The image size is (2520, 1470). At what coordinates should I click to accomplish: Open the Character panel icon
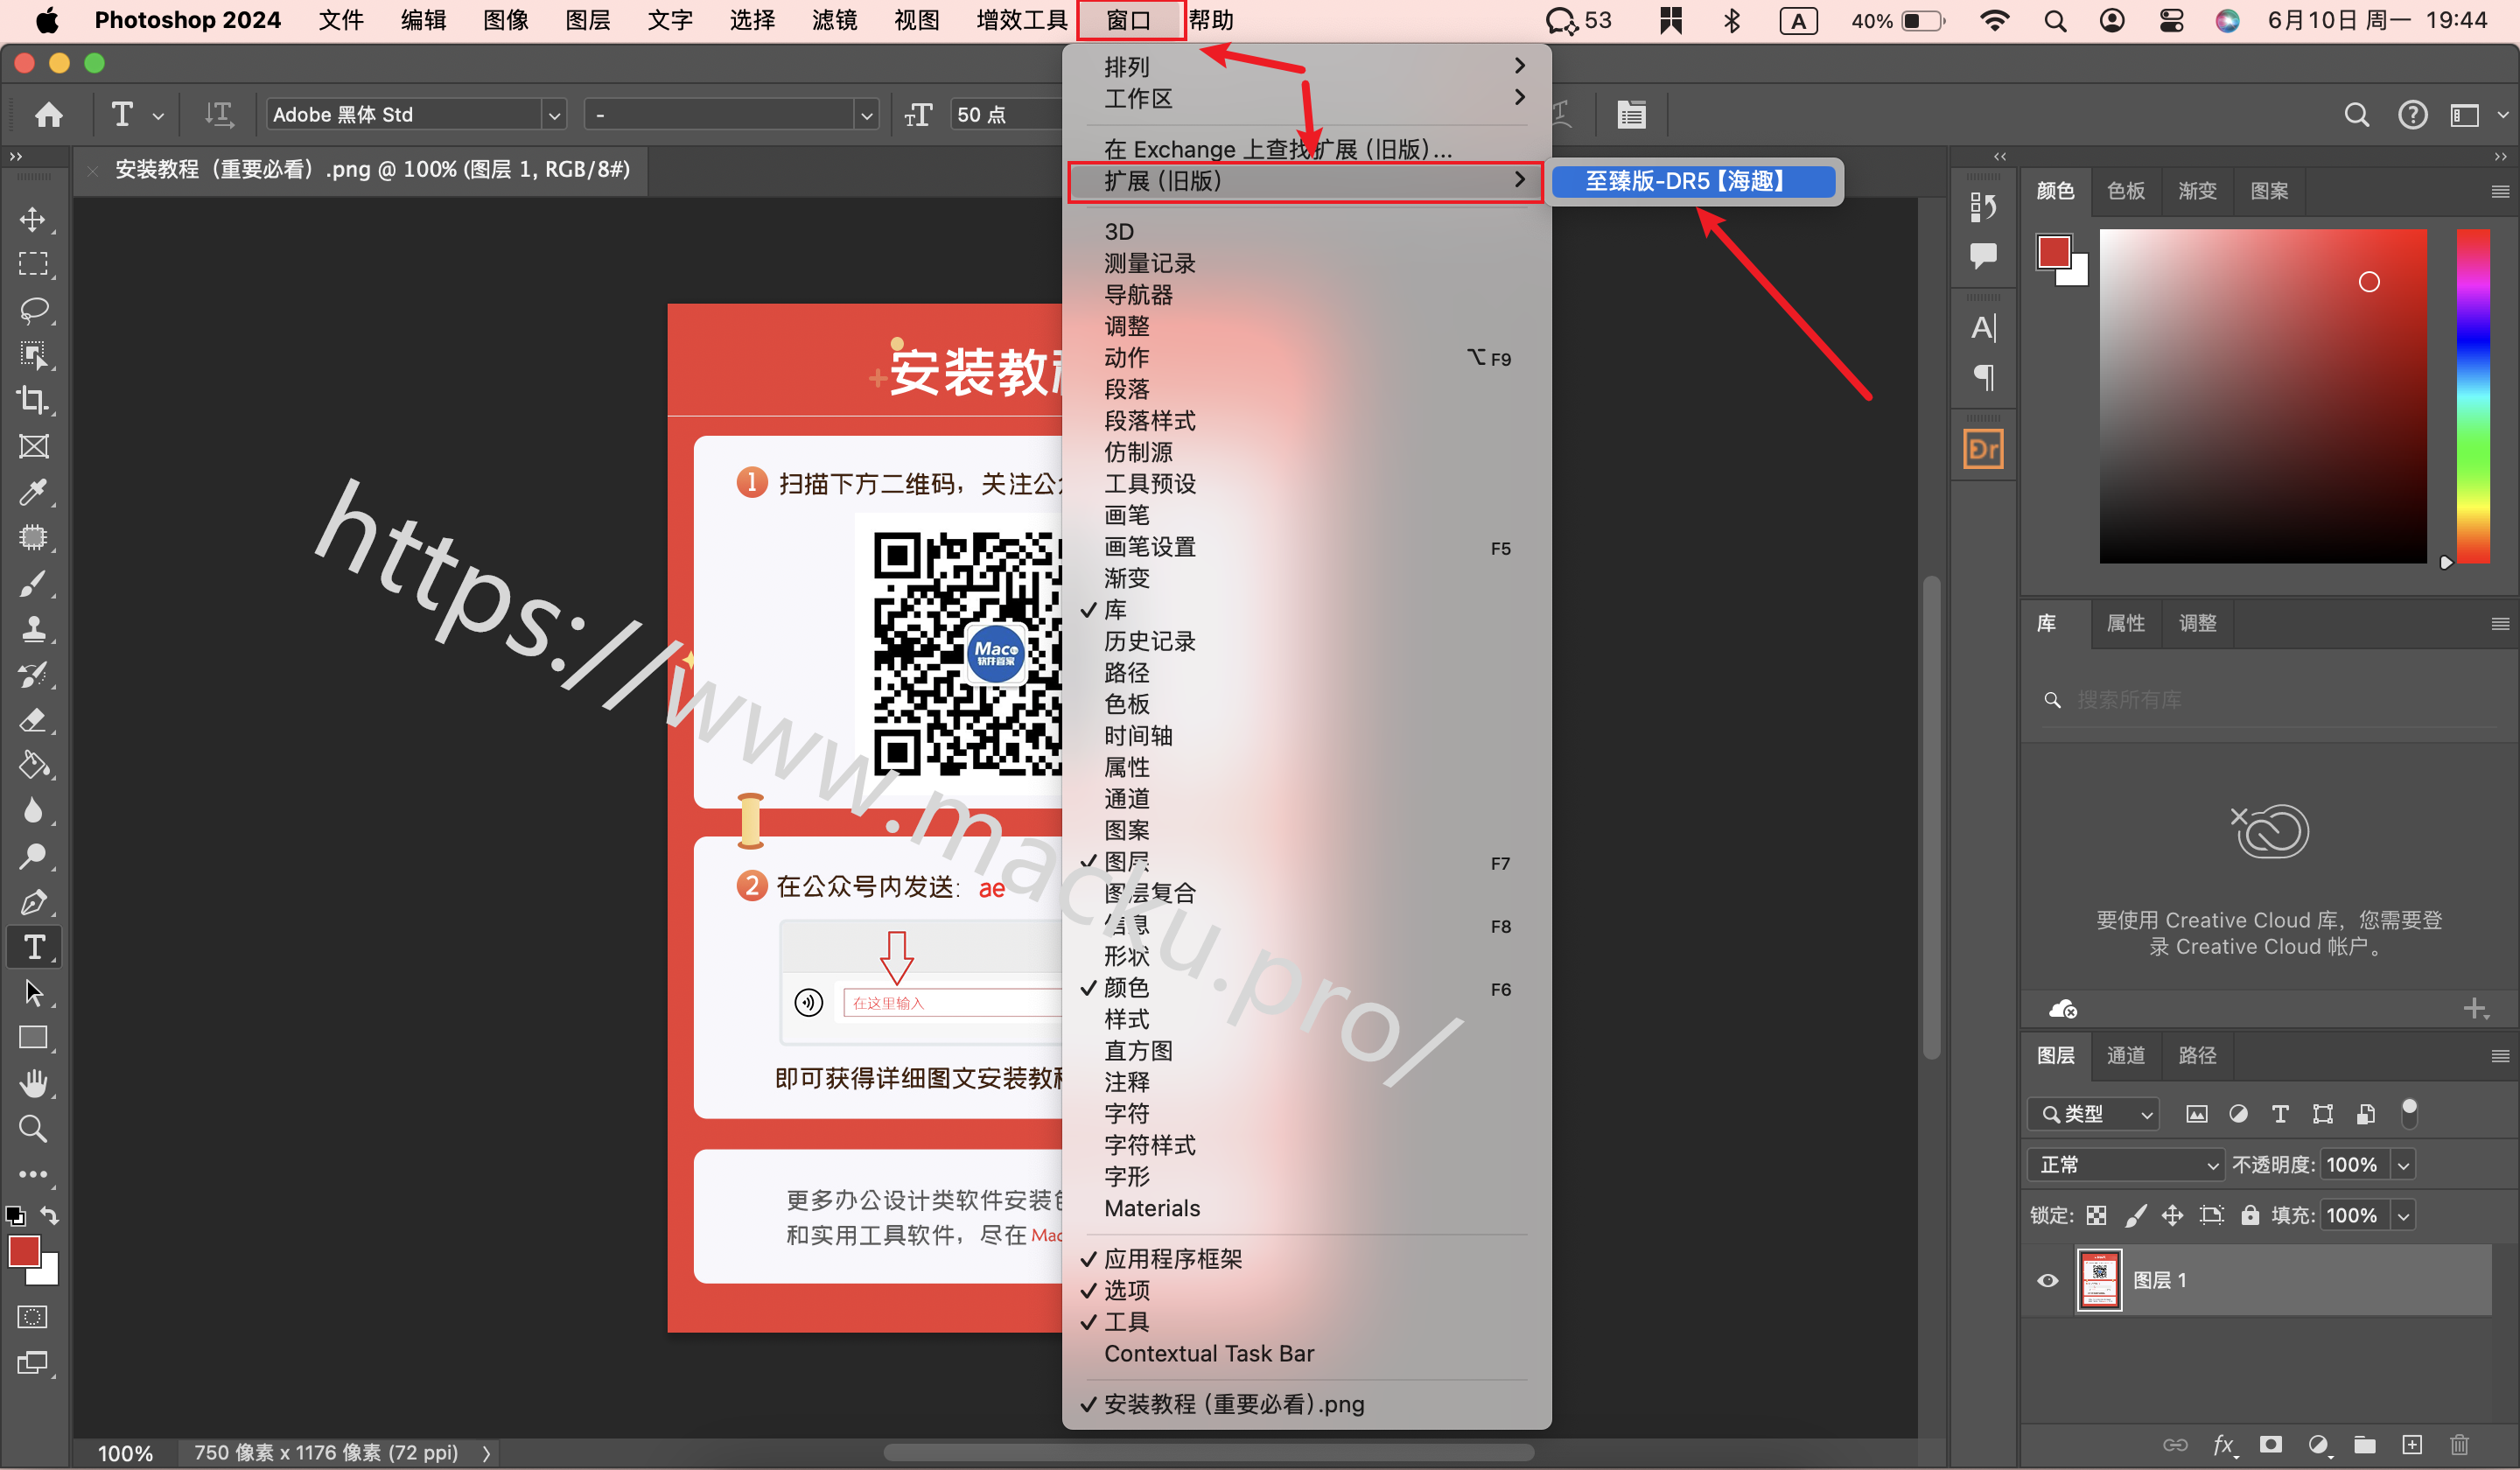click(1983, 328)
